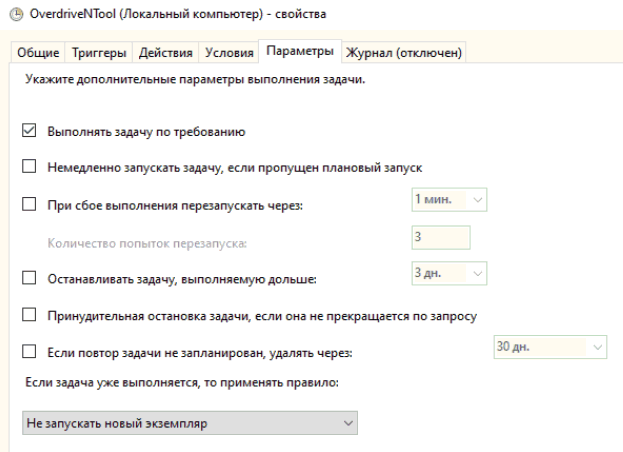Expand the 1 мин. restart interval dropdown
The image size is (623, 452).
449,199
